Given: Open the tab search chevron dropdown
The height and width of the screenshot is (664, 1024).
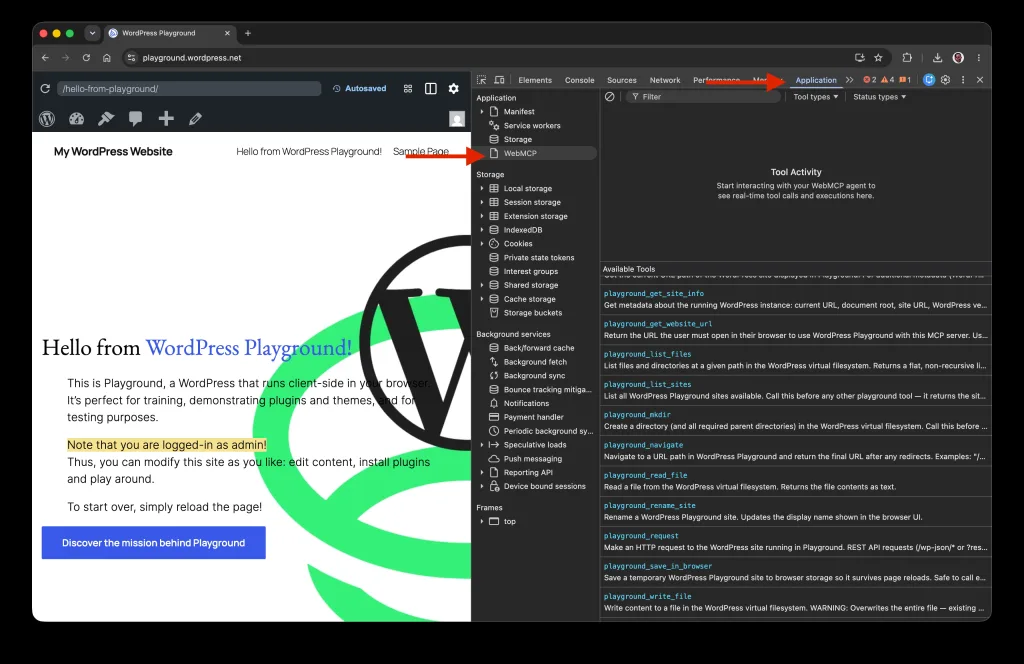Looking at the screenshot, I should pos(92,33).
